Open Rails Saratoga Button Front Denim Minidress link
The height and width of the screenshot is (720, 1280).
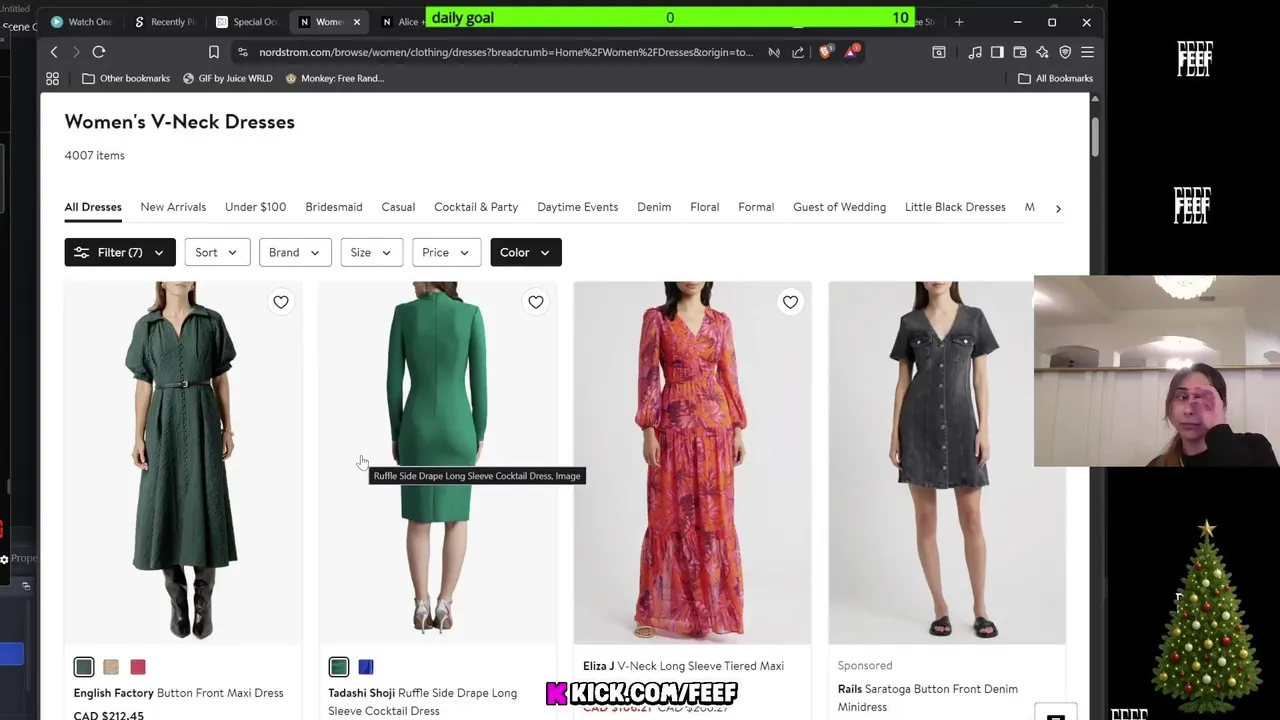click(928, 698)
